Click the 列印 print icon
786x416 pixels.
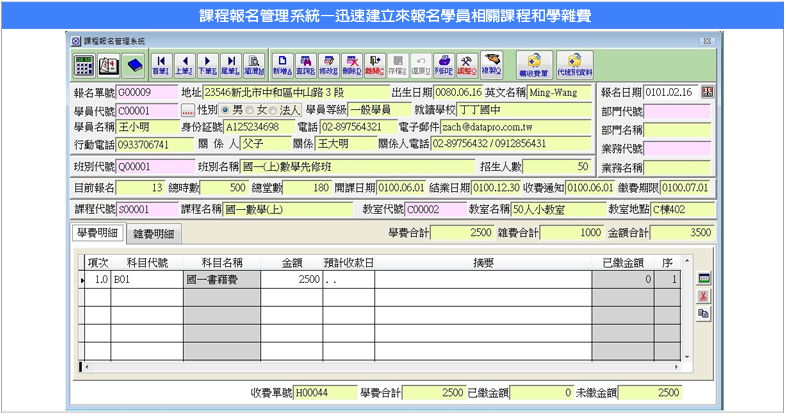click(443, 65)
